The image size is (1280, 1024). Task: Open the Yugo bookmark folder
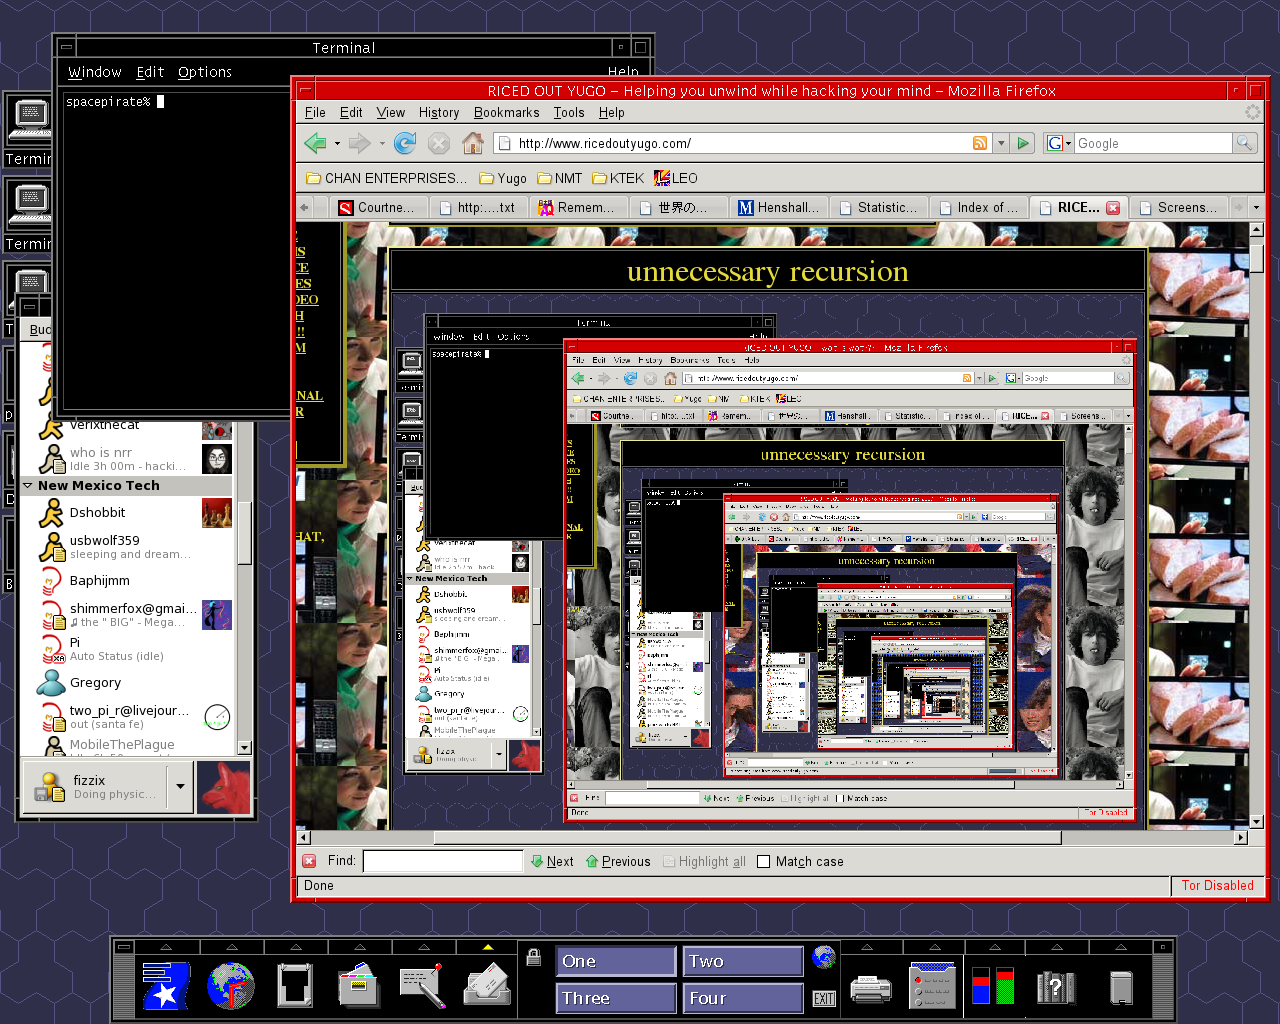(503, 178)
